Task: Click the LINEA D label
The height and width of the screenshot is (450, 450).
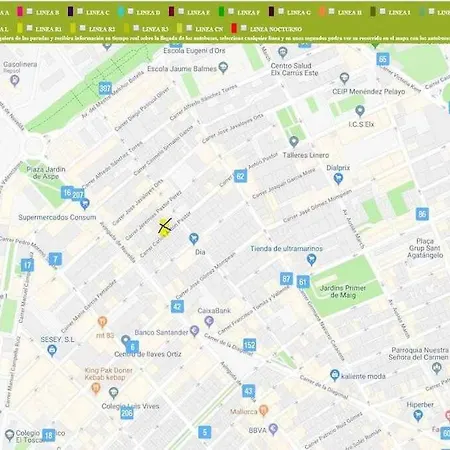Action: click(148, 13)
